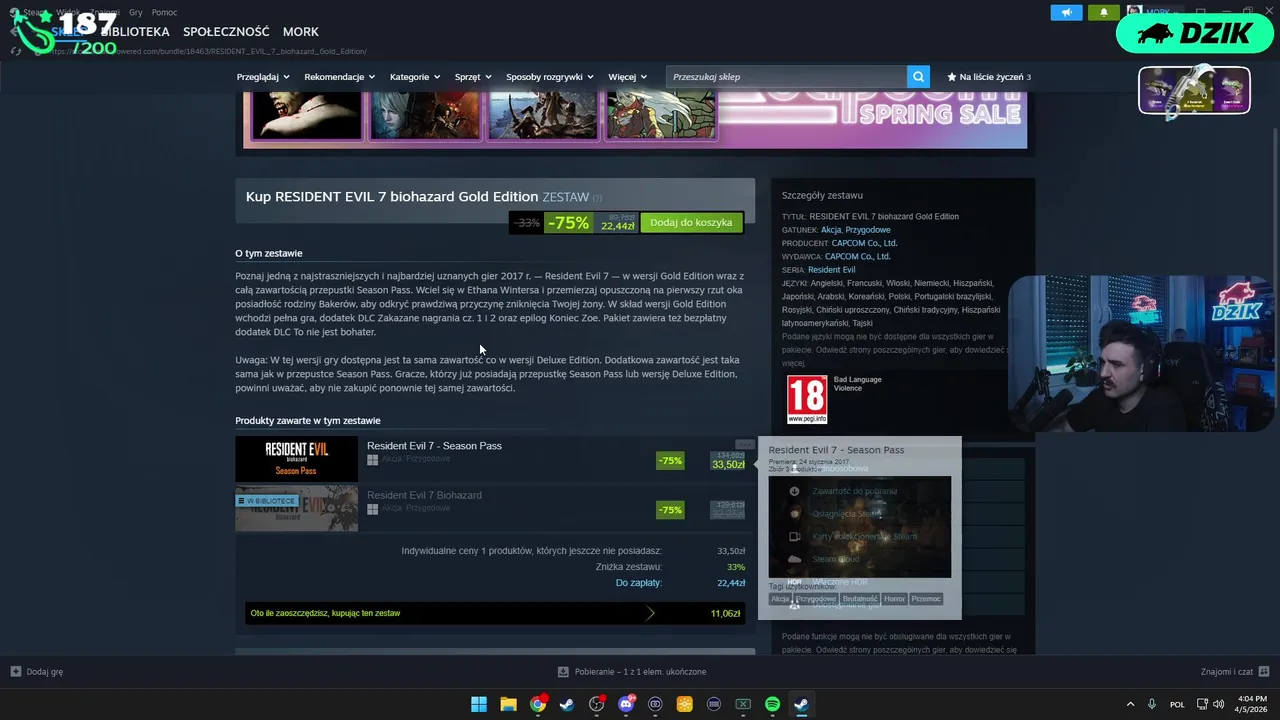Open the Resident Evil 7 Season Pass thumbnail
Image resolution: width=1280 pixels, height=720 pixels.
pos(296,459)
